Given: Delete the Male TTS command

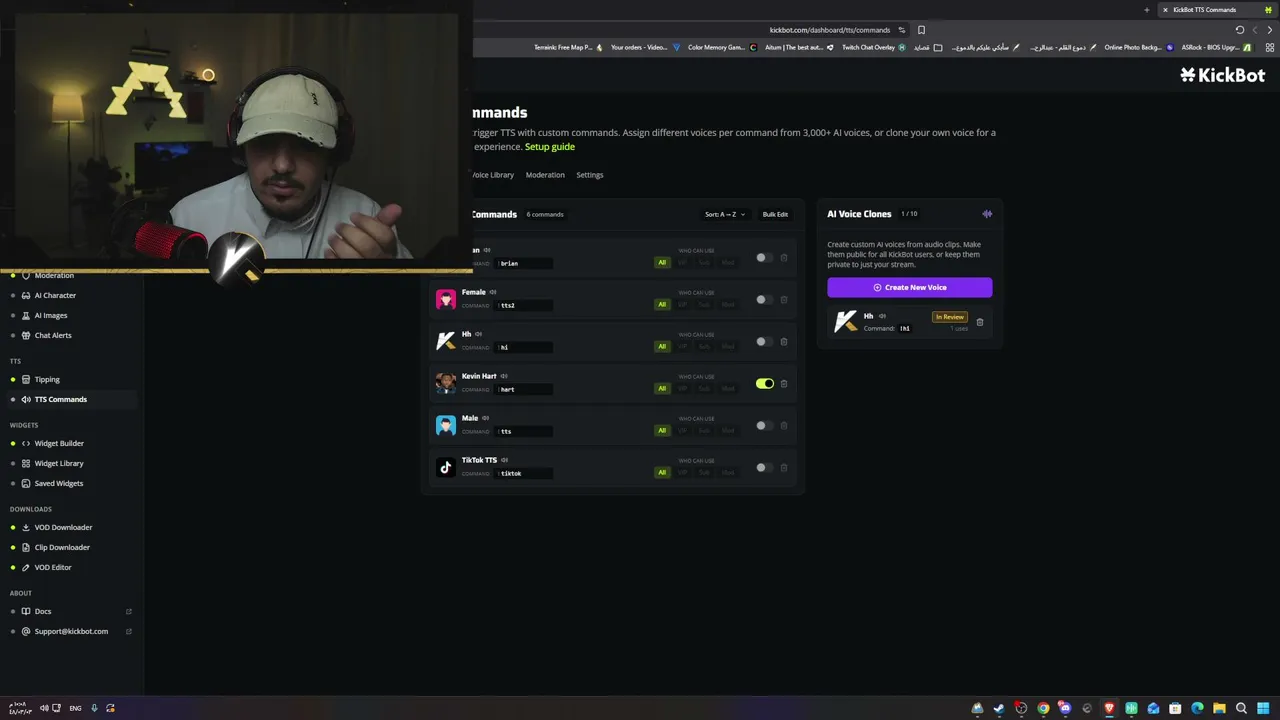Looking at the screenshot, I should click(x=784, y=426).
